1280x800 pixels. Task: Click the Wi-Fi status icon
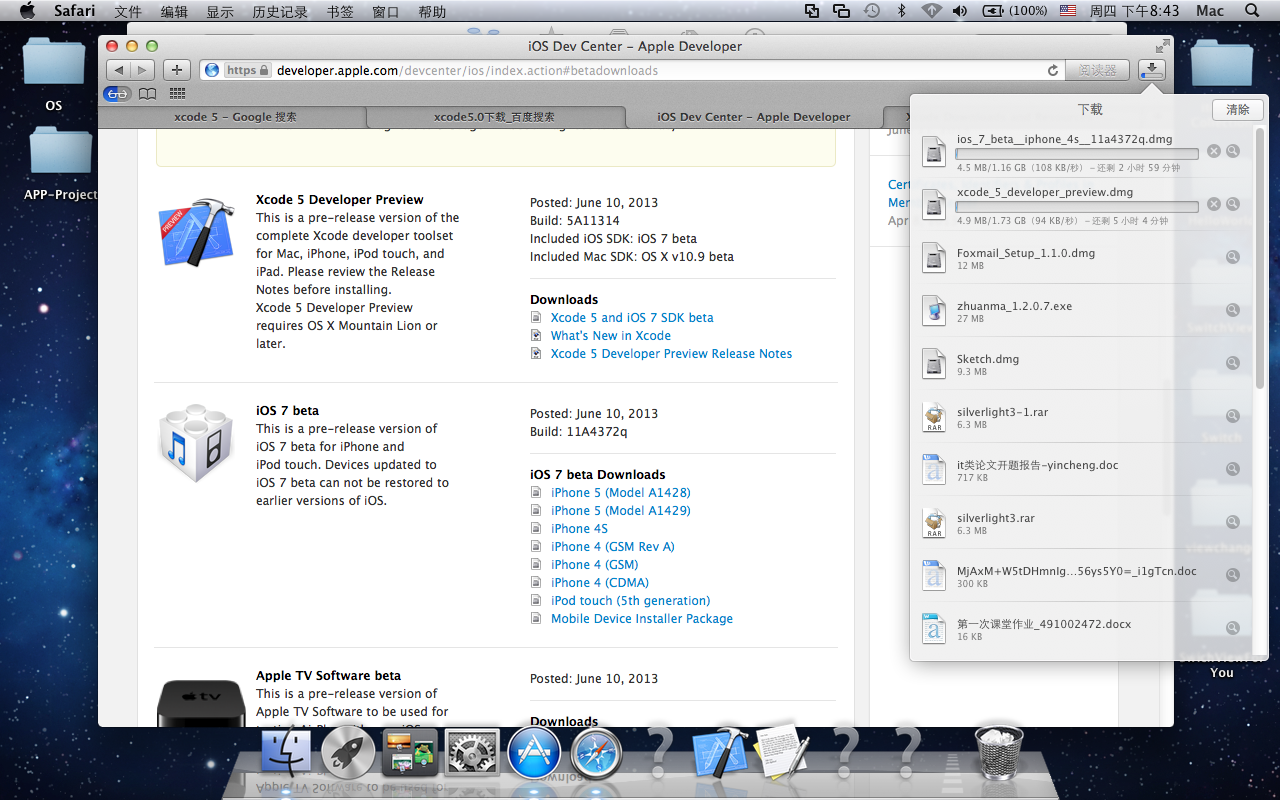tap(931, 11)
